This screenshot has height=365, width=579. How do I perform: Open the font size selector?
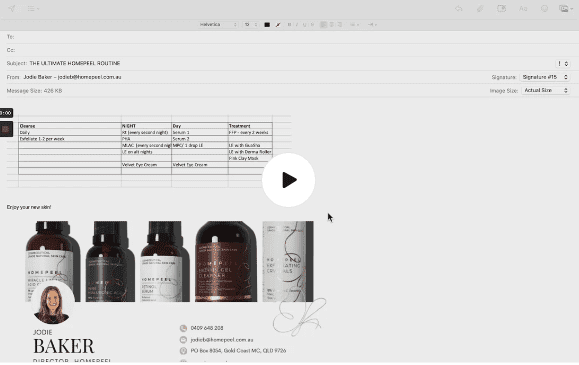click(x=250, y=24)
